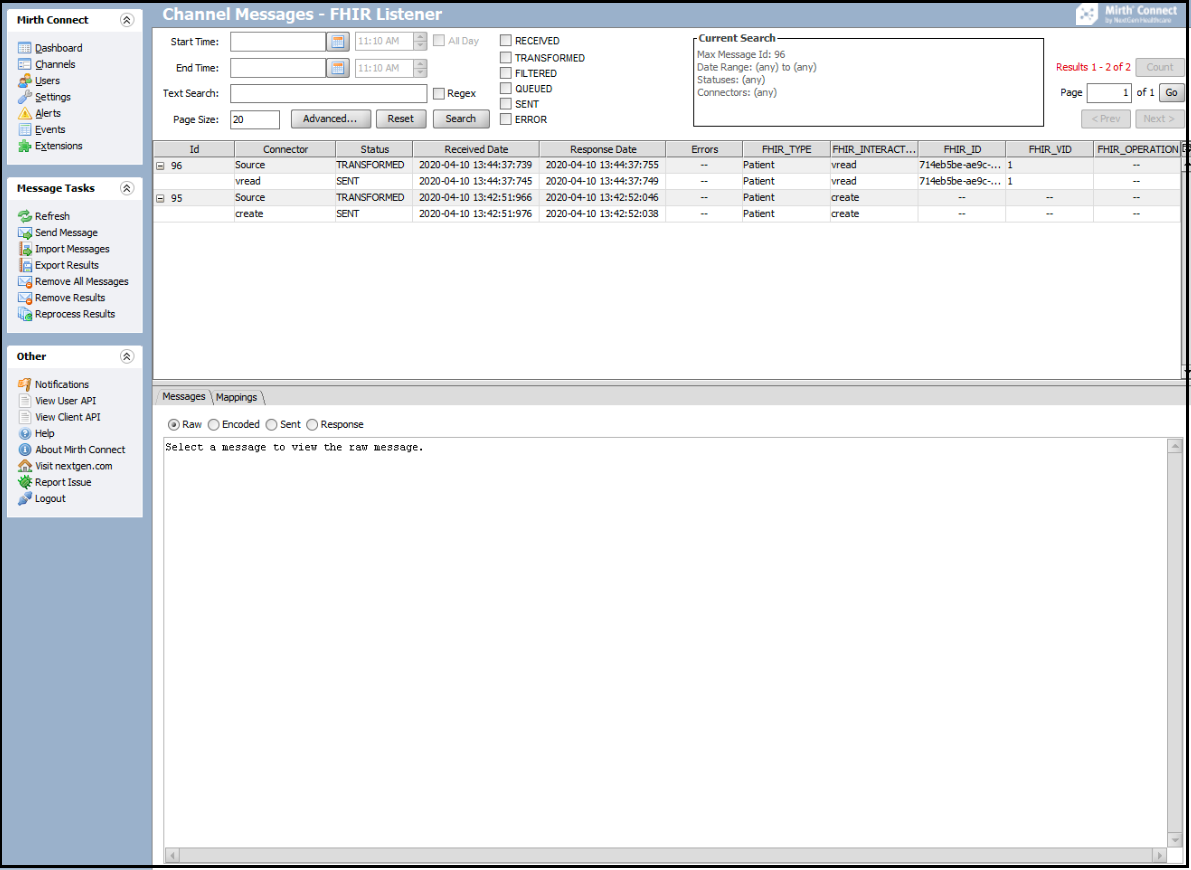The height and width of the screenshot is (870, 1191).
Task: Collapse message 95 row
Action: 160,198
